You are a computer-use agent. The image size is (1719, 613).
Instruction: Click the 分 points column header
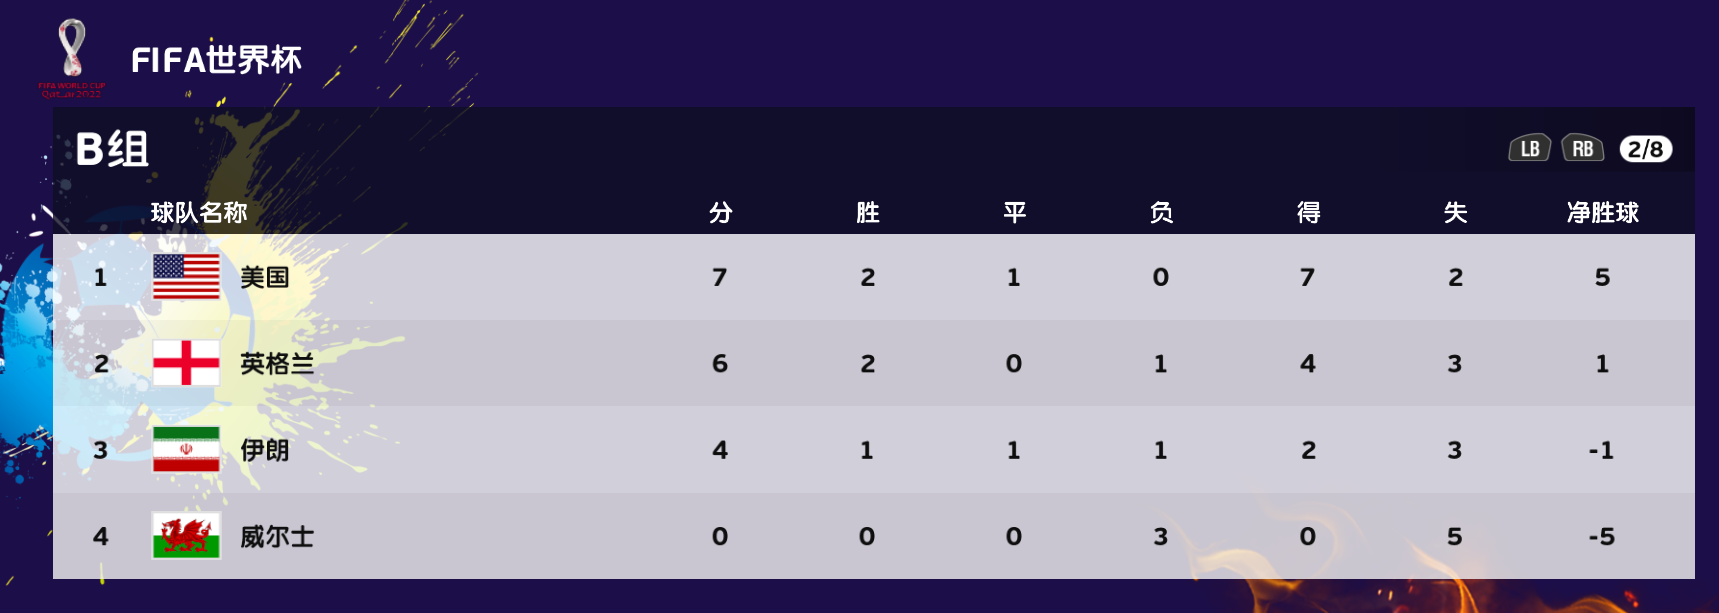721,212
